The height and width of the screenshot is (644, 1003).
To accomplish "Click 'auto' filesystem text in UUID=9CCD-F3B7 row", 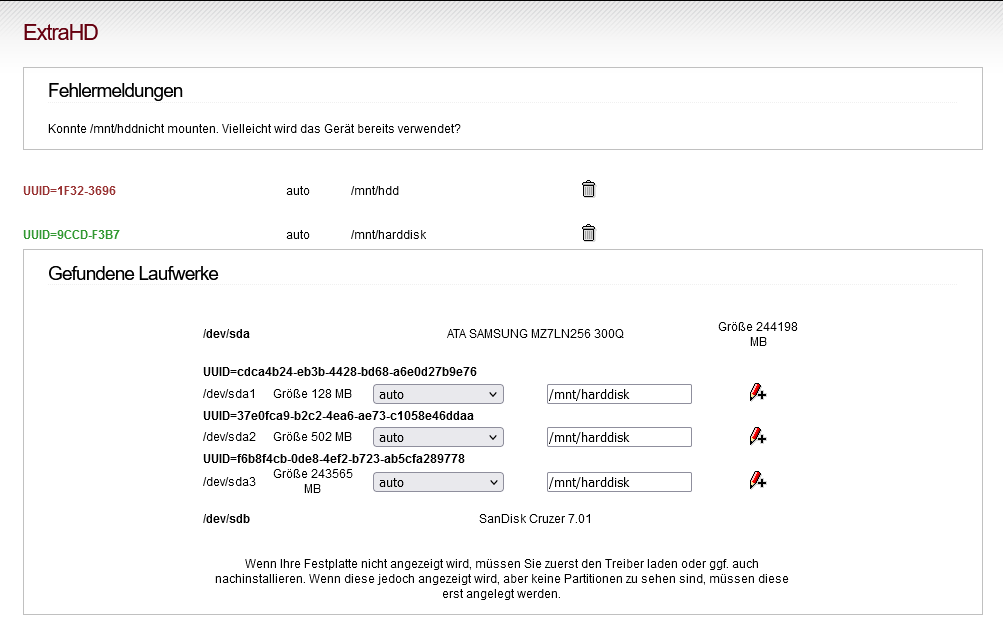I will [x=297, y=235].
